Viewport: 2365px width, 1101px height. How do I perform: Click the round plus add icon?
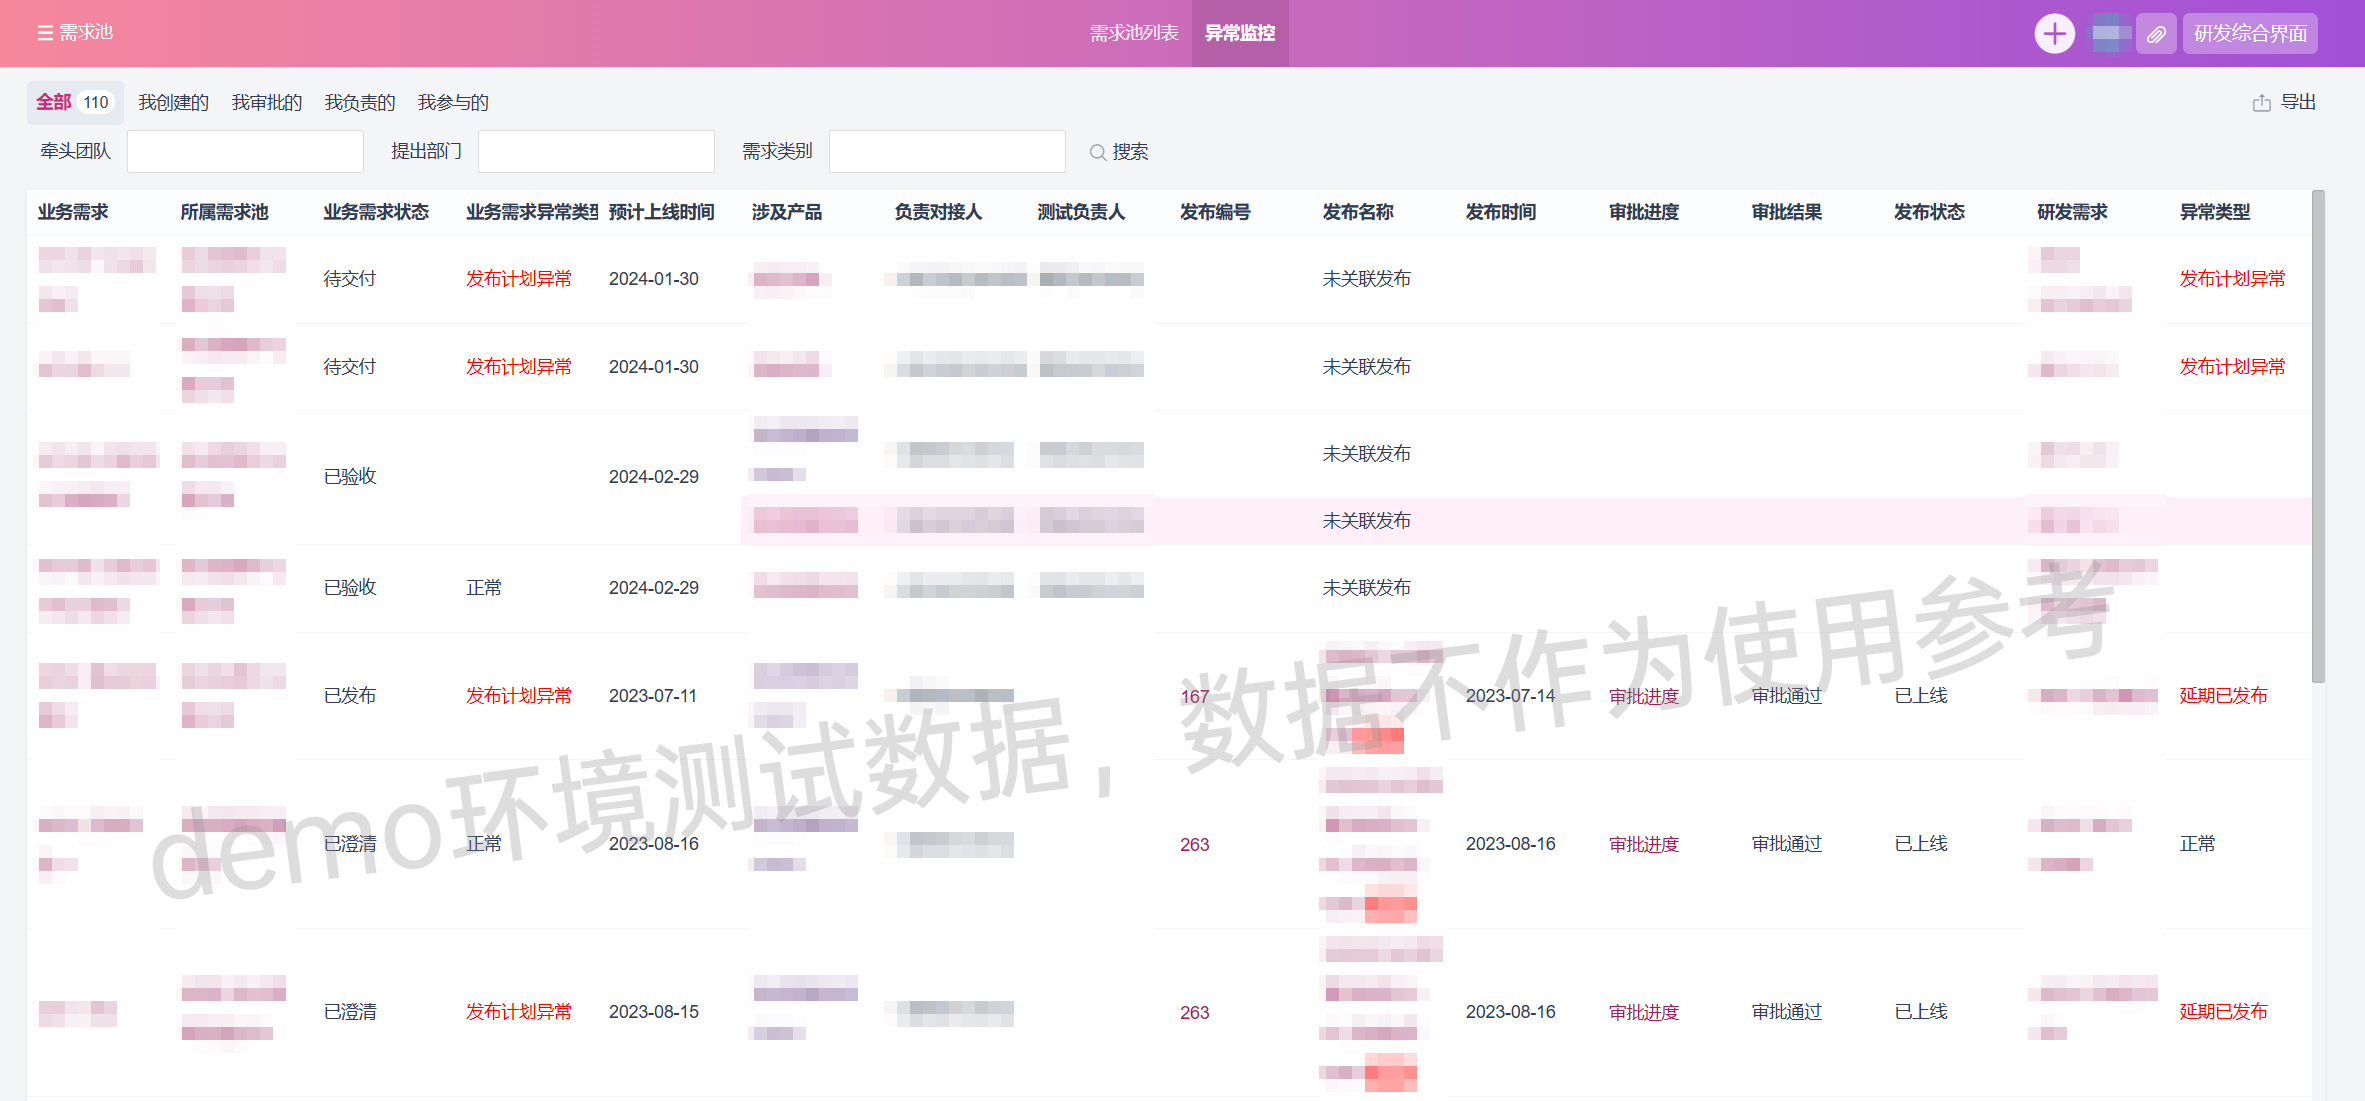click(2054, 34)
